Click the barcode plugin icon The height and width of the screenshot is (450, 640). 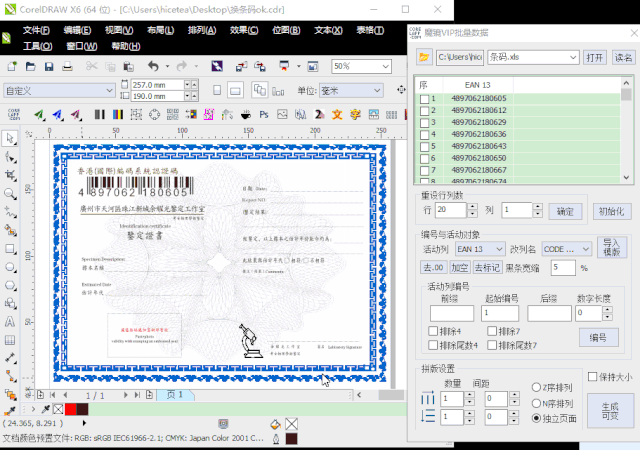[100, 115]
